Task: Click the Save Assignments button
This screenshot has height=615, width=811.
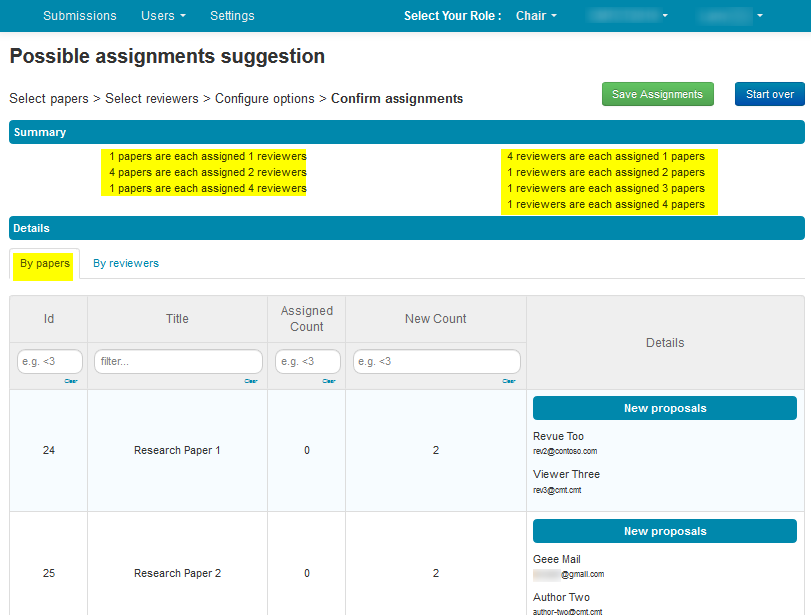Action: coord(657,94)
